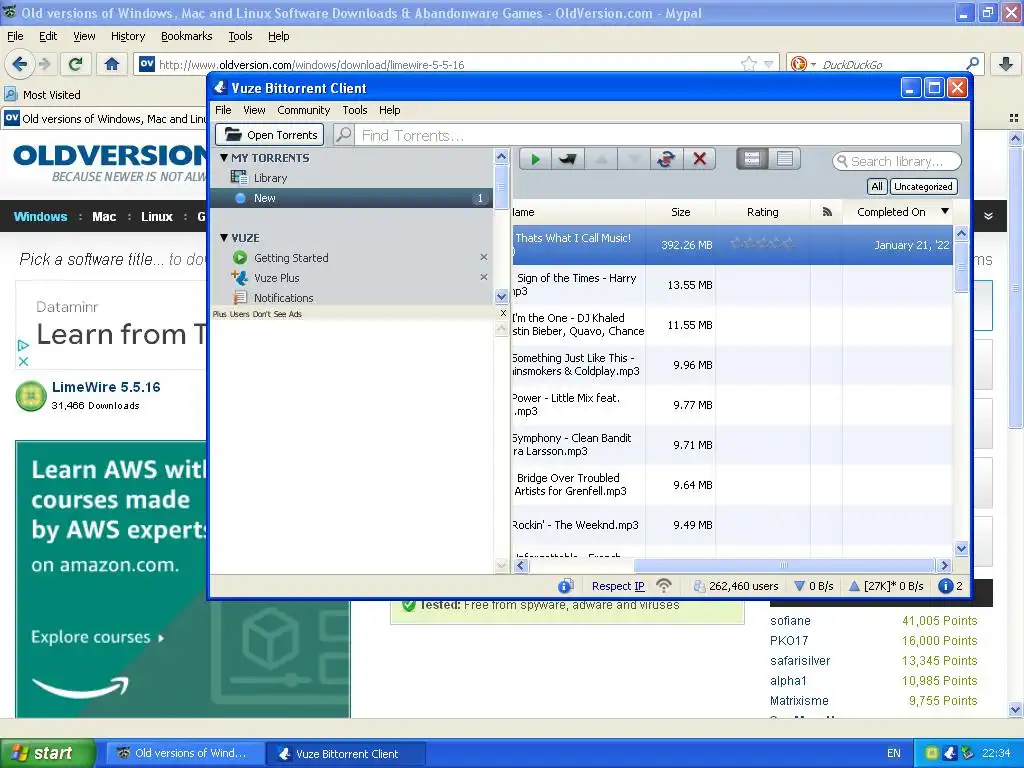Open the Downloads arrow in Mypal toolbar
Image resolution: width=1024 pixels, height=768 pixels.
(x=1006, y=64)
